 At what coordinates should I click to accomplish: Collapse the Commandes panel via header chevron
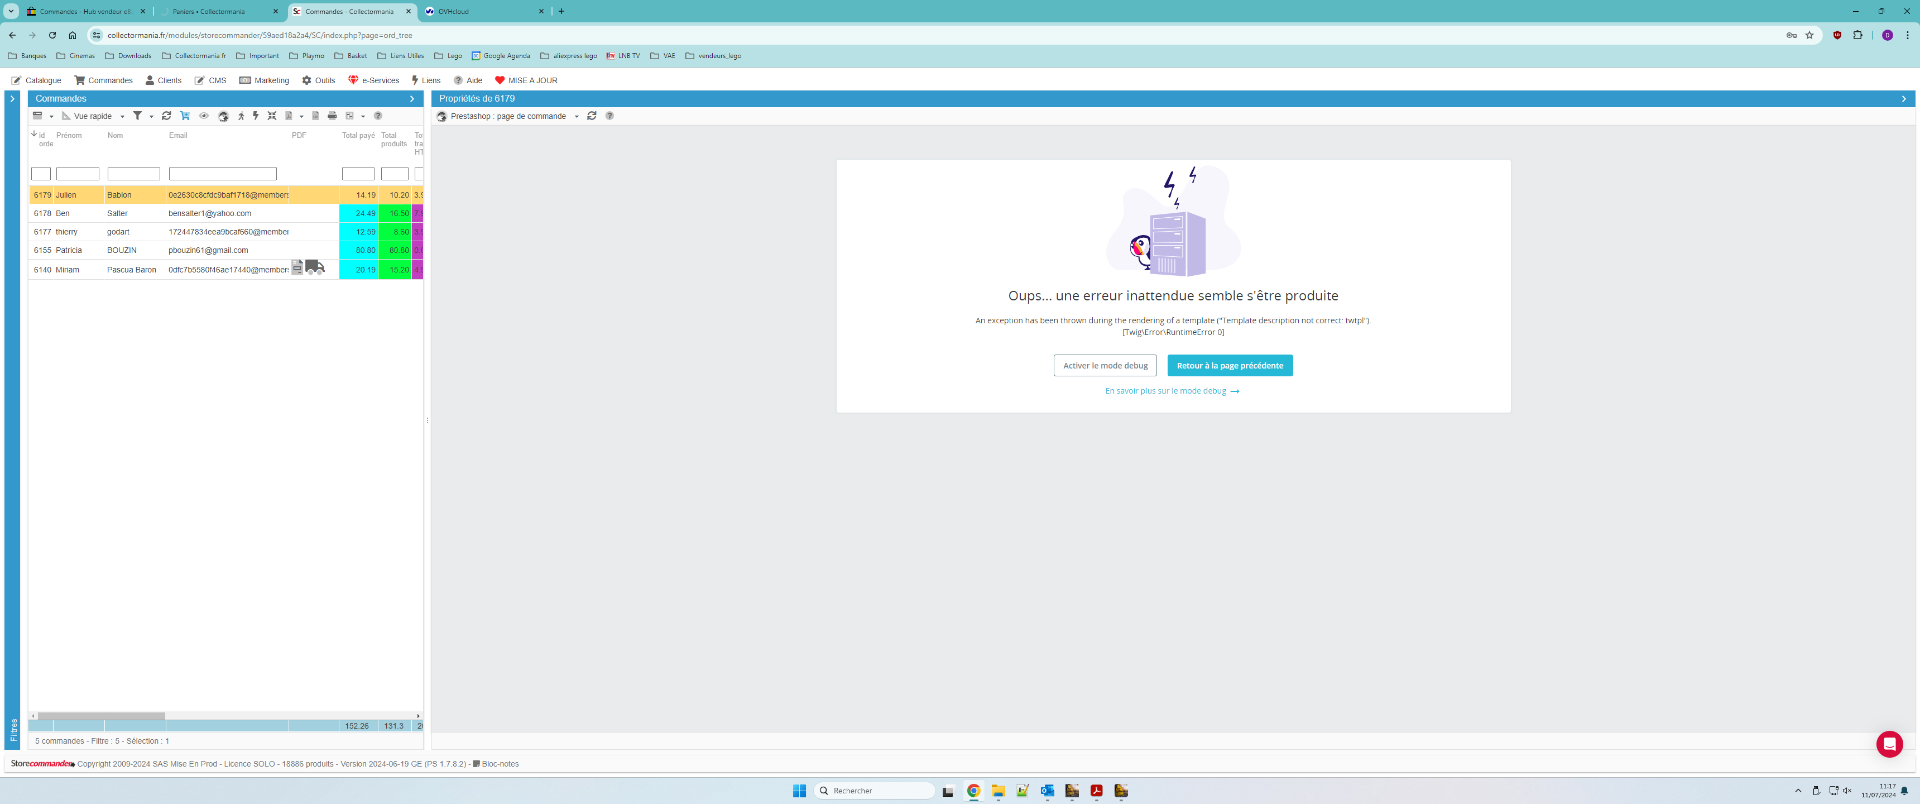[x=412, y=99]
